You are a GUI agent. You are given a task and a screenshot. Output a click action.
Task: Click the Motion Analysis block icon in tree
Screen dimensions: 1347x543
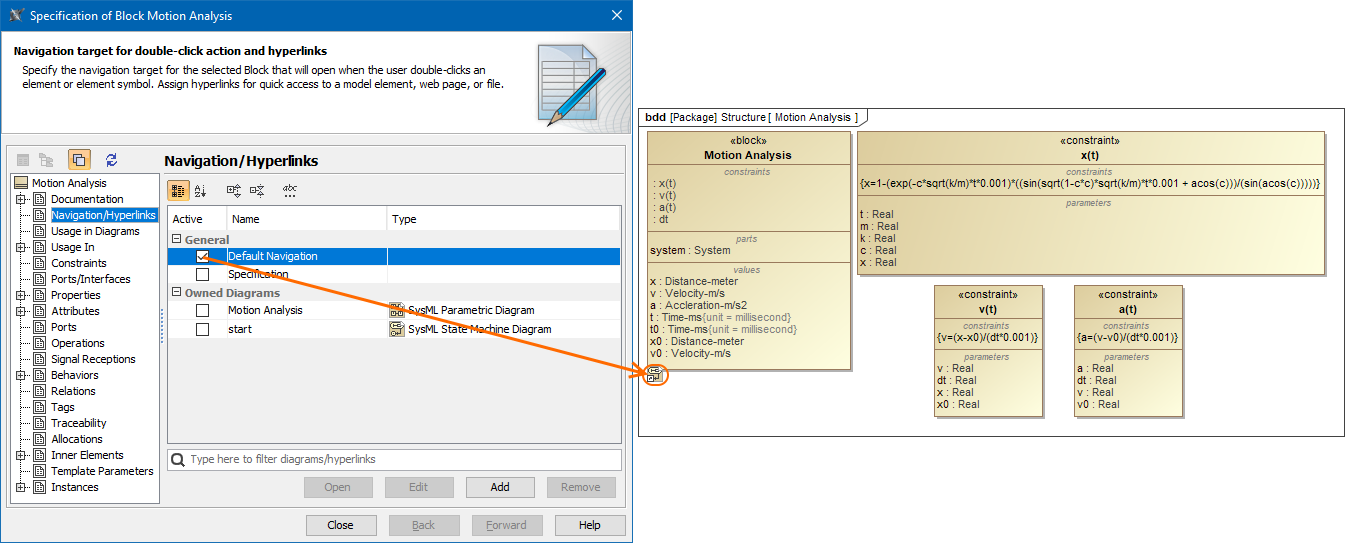21,183
